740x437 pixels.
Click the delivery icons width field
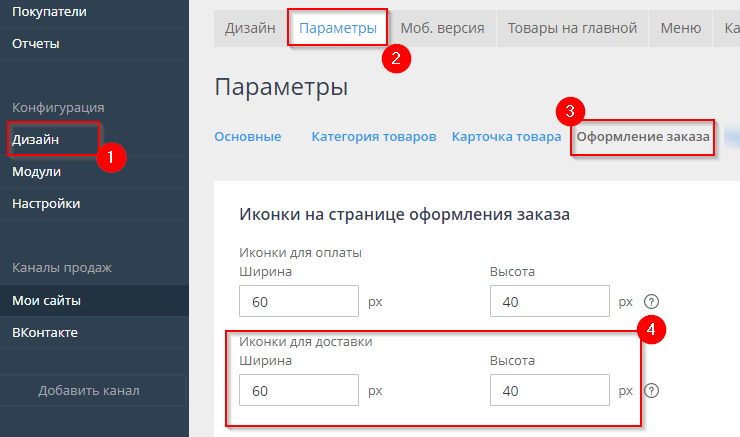[299, 390]
